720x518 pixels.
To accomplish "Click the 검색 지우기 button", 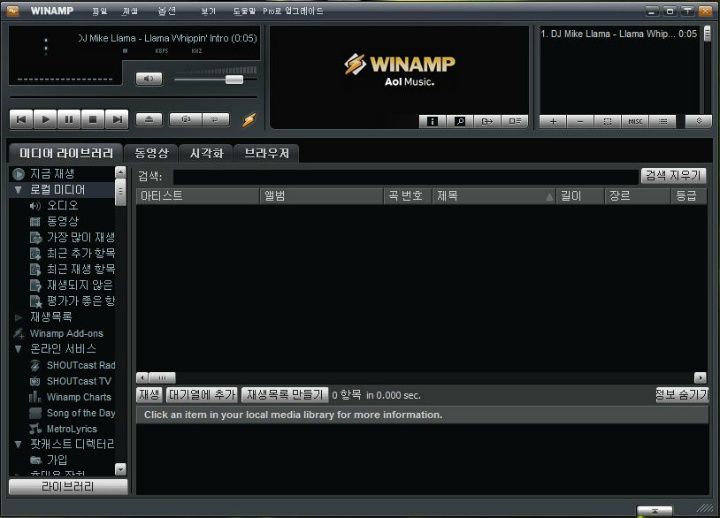I will coord(673,175).
